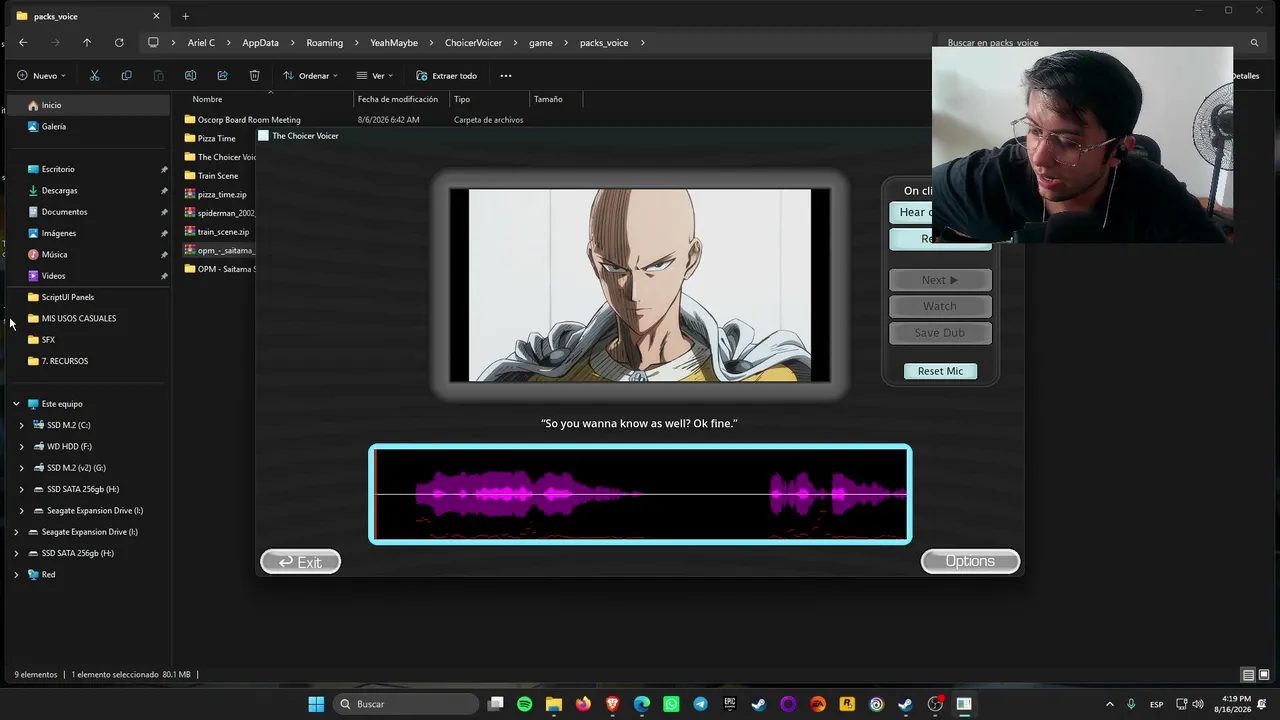
Task: Show hidden system tray icons
Action: 1109,704
